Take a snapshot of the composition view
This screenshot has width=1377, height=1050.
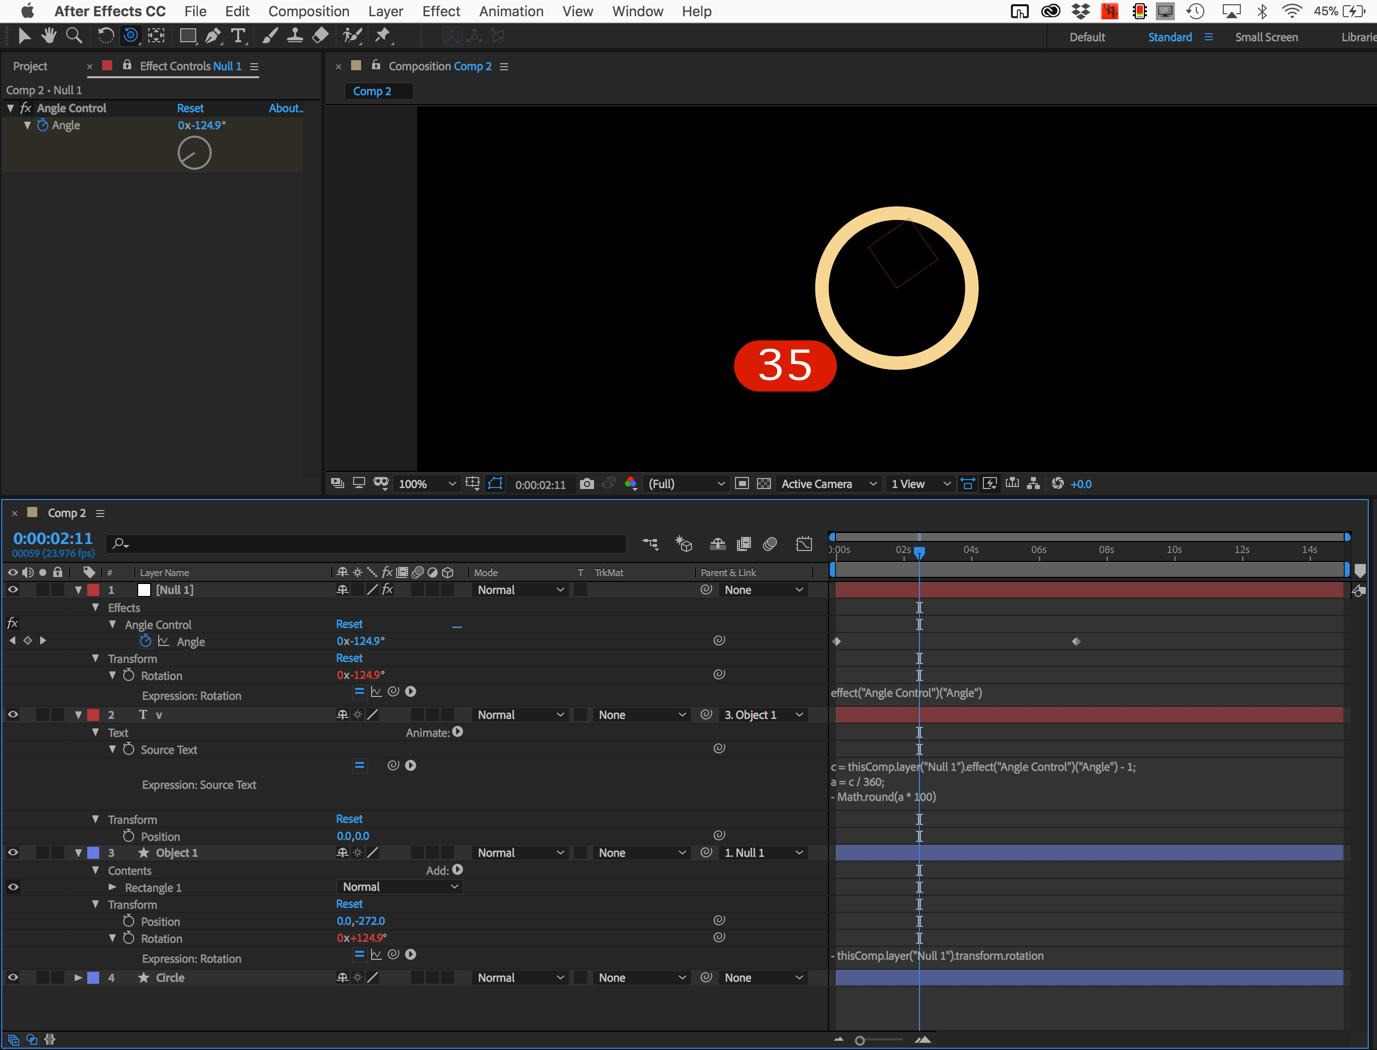point(587,483)
